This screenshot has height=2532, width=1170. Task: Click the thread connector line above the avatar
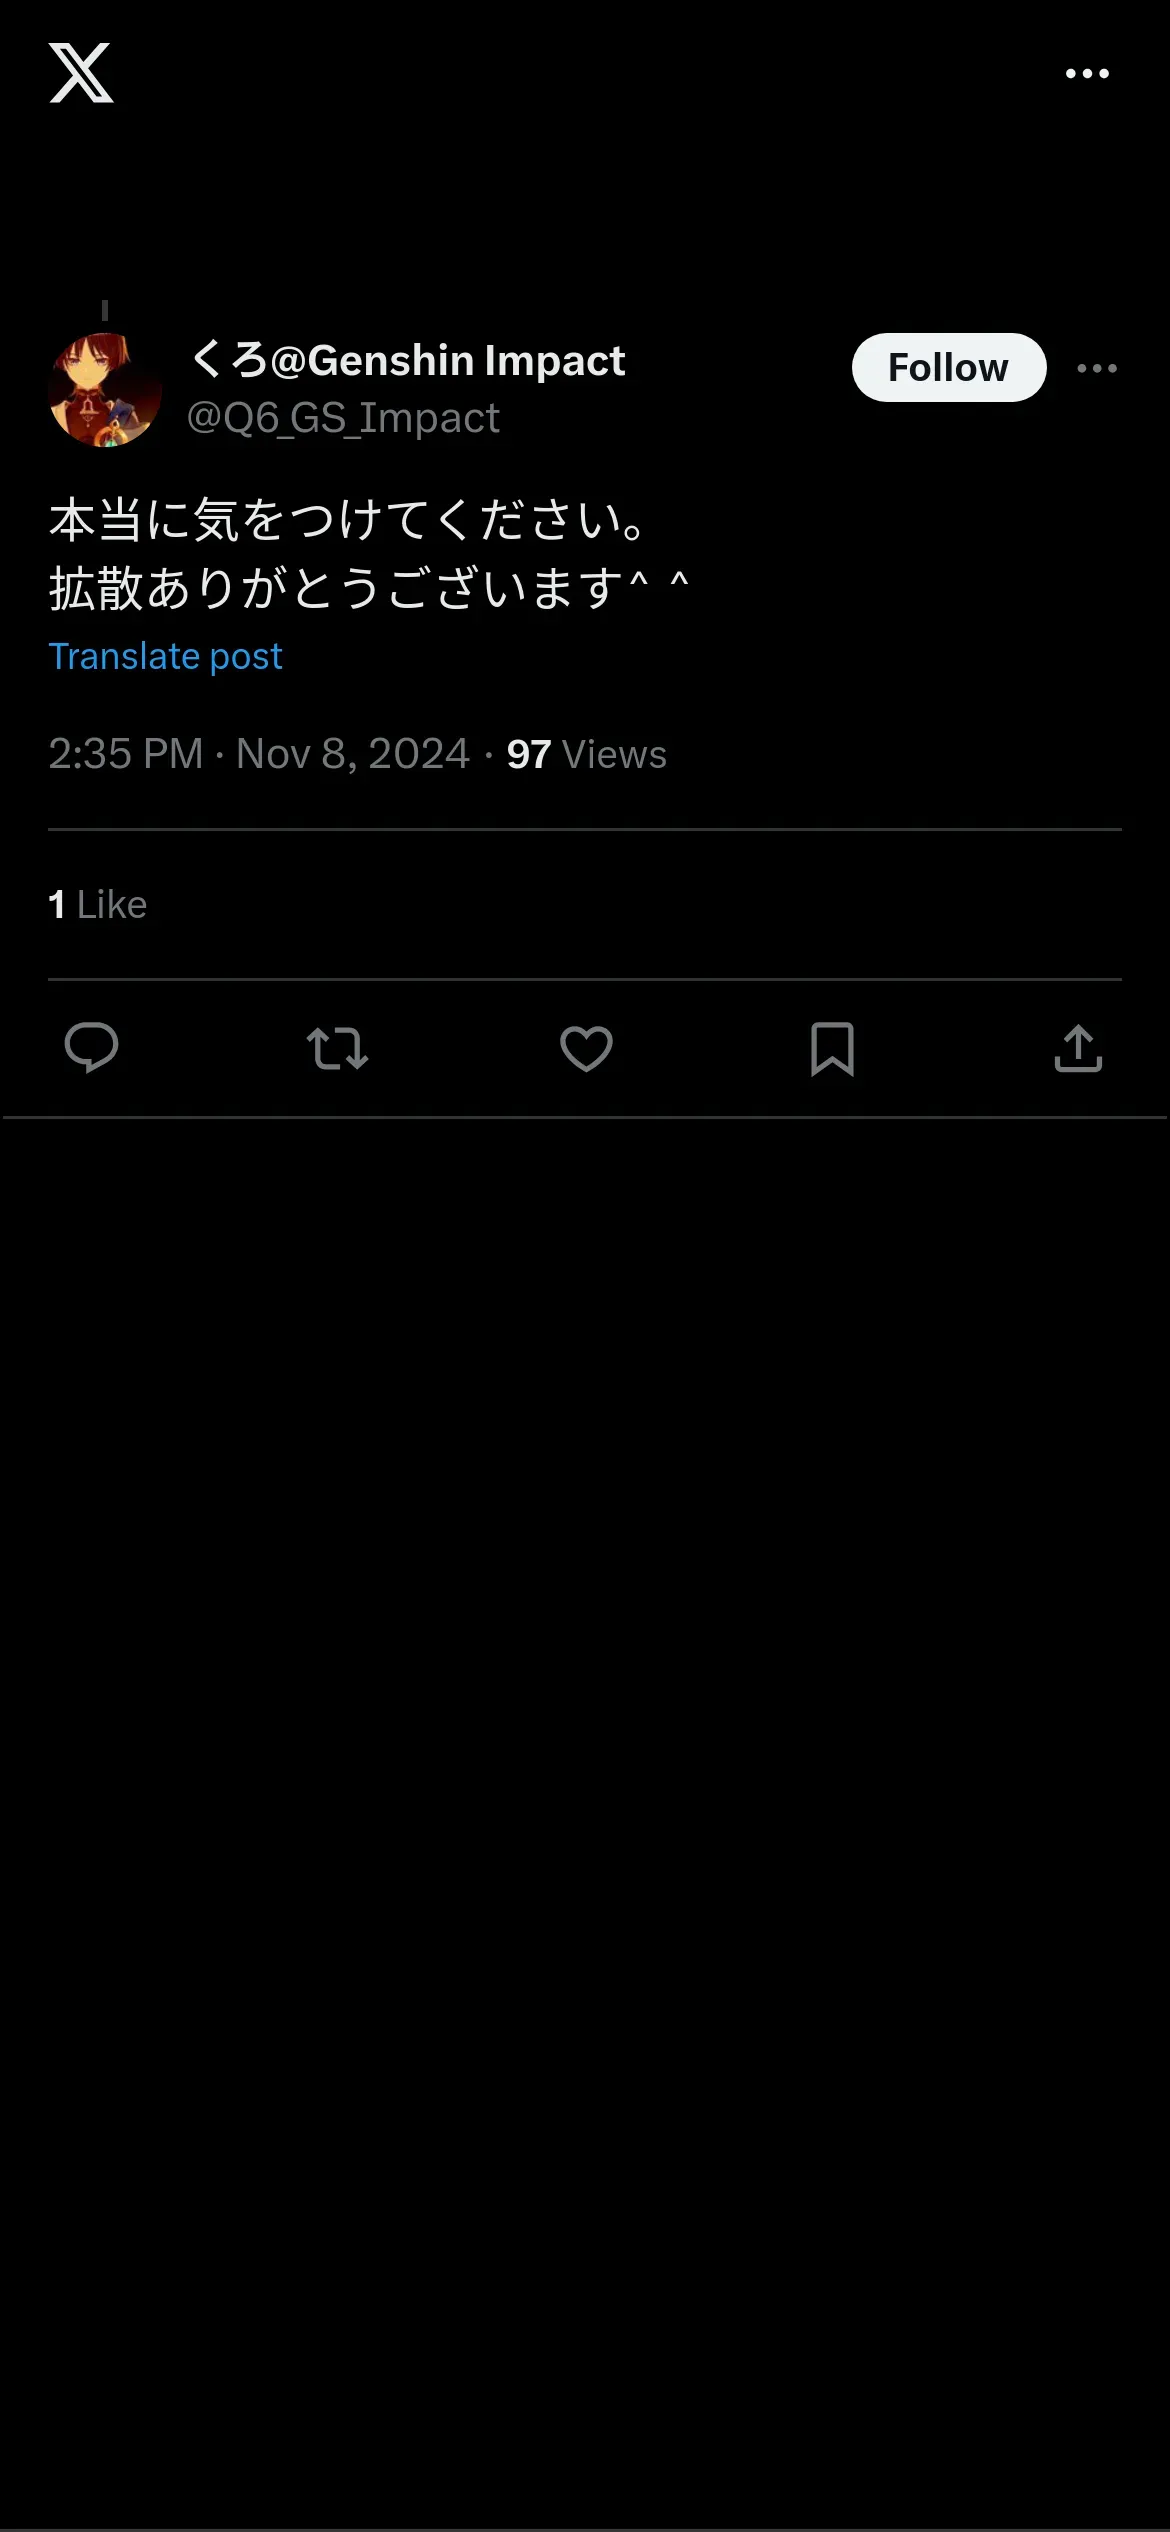[105, 311]
